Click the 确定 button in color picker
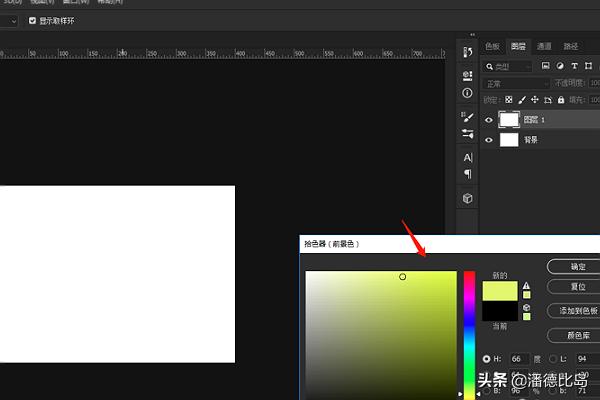 (577, 267)
